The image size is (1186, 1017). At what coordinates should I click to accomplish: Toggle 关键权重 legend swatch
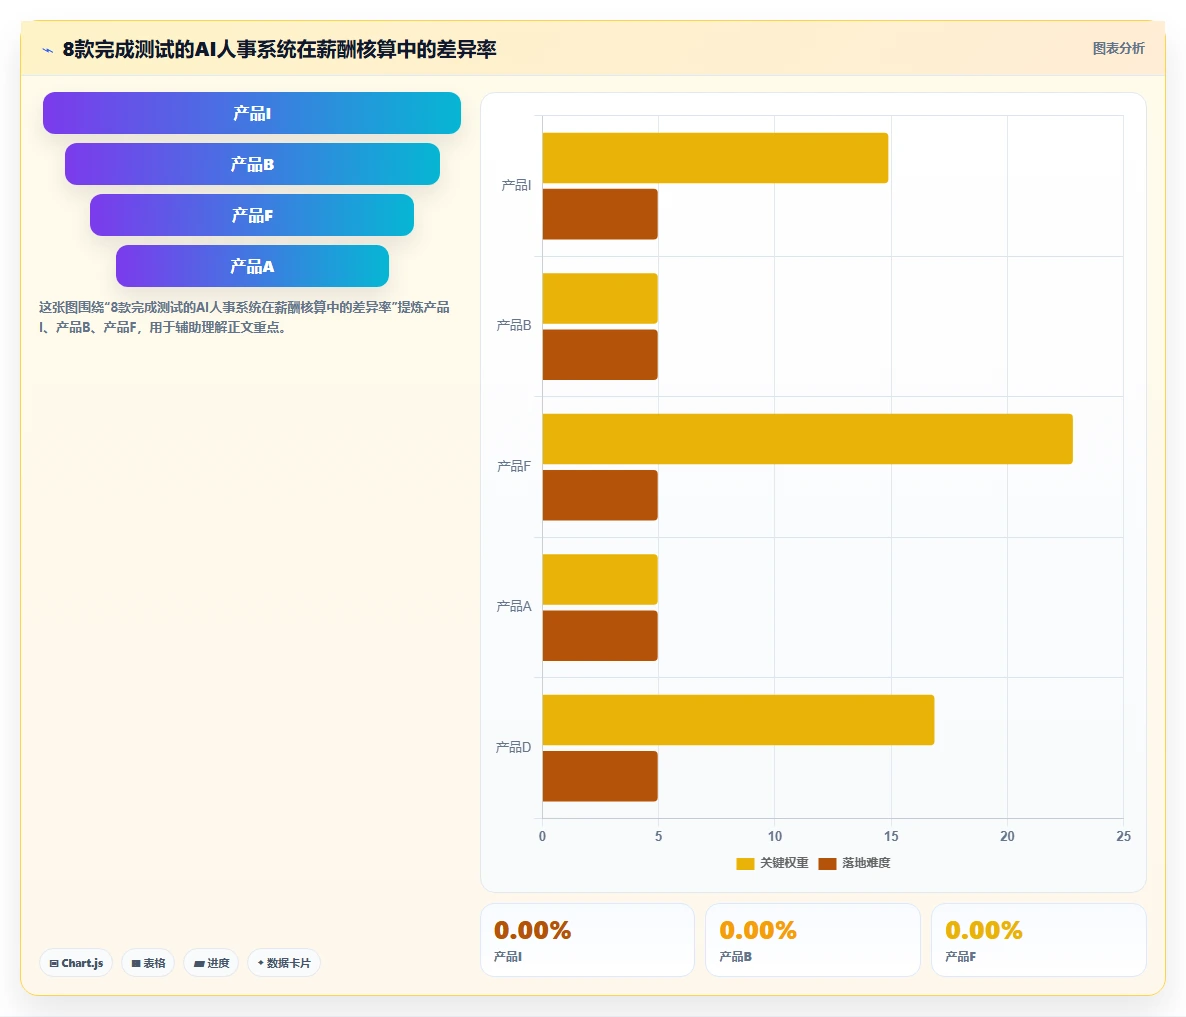745,864
